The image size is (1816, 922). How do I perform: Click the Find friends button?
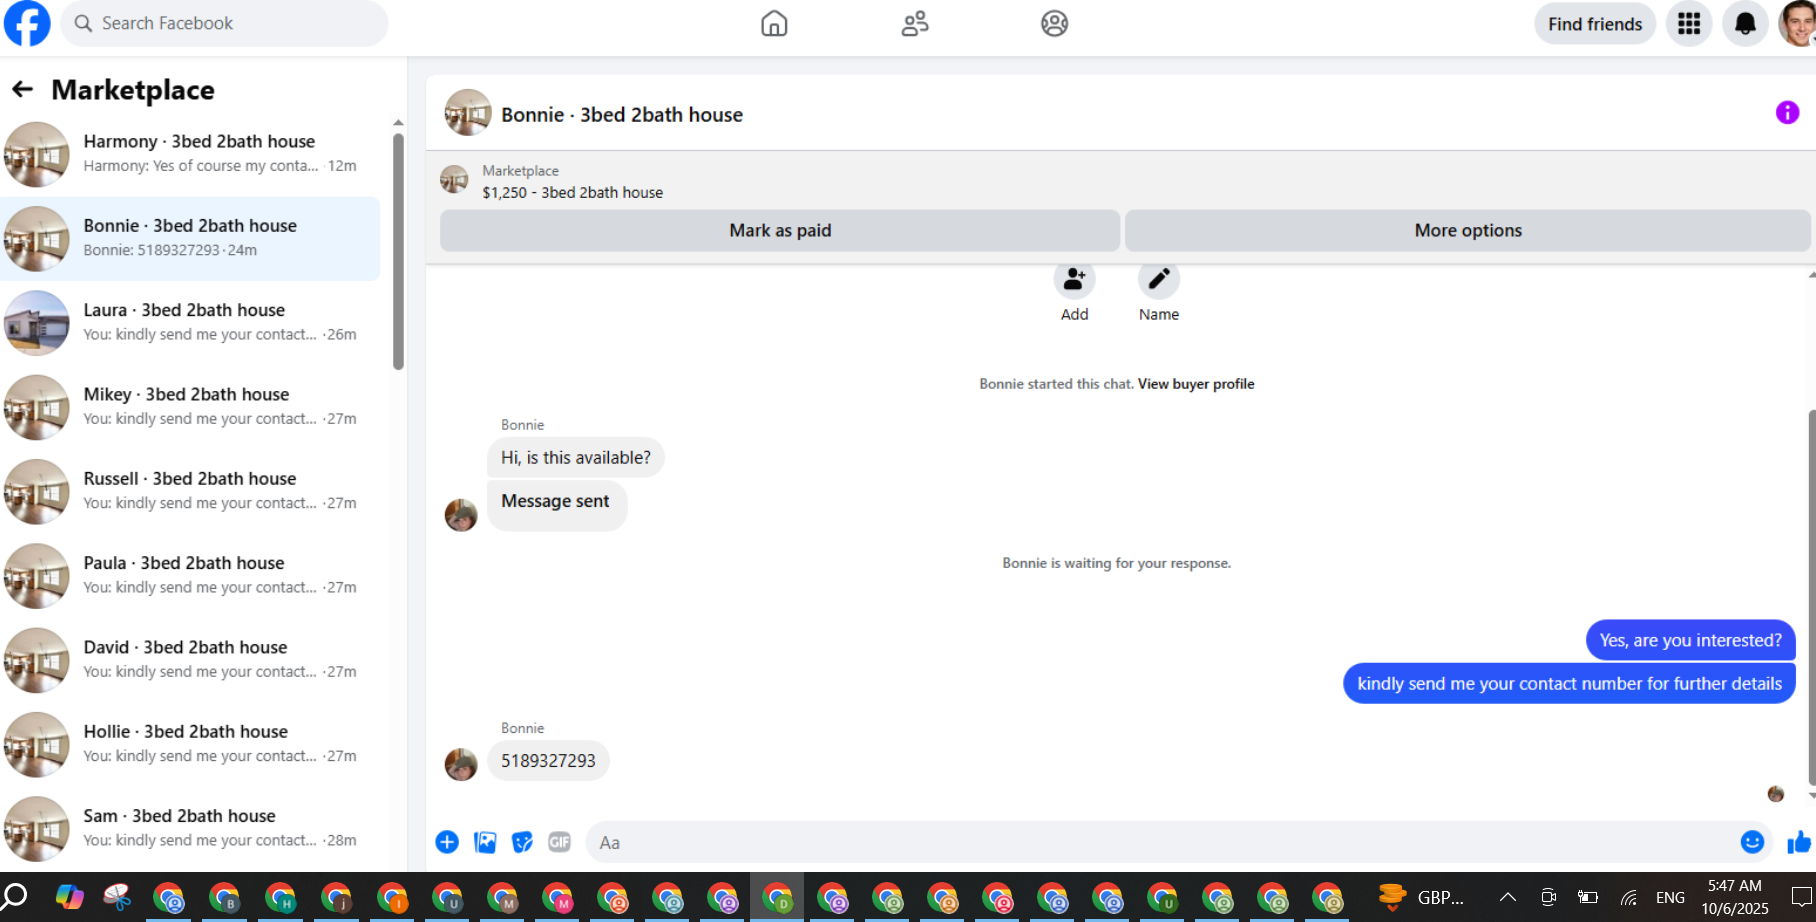coord(1595,24)
